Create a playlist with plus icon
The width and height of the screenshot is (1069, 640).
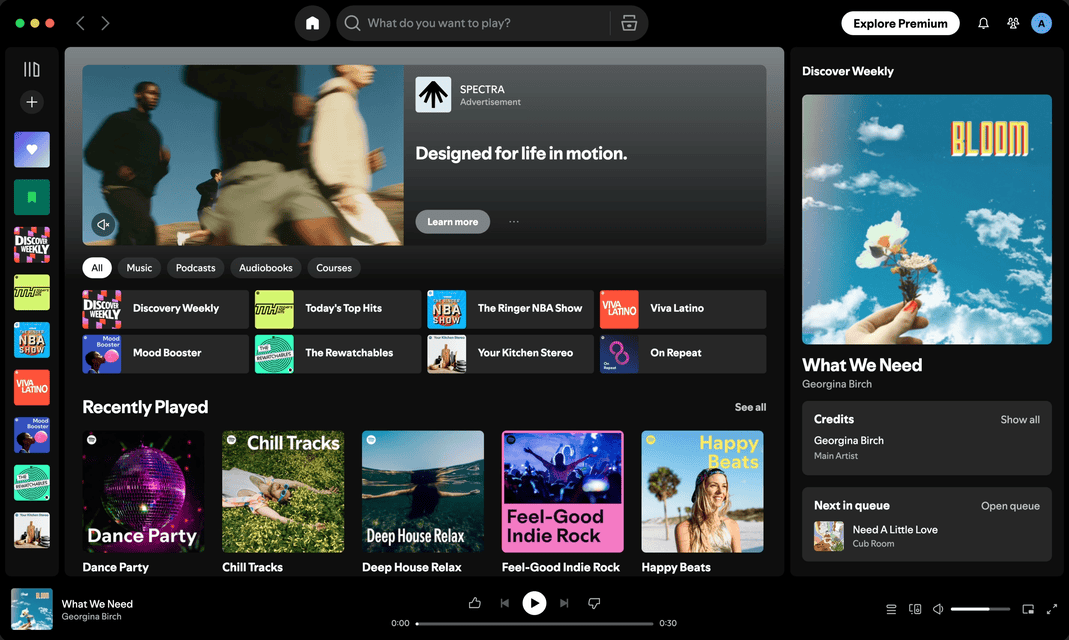click(x=31, y=102)
